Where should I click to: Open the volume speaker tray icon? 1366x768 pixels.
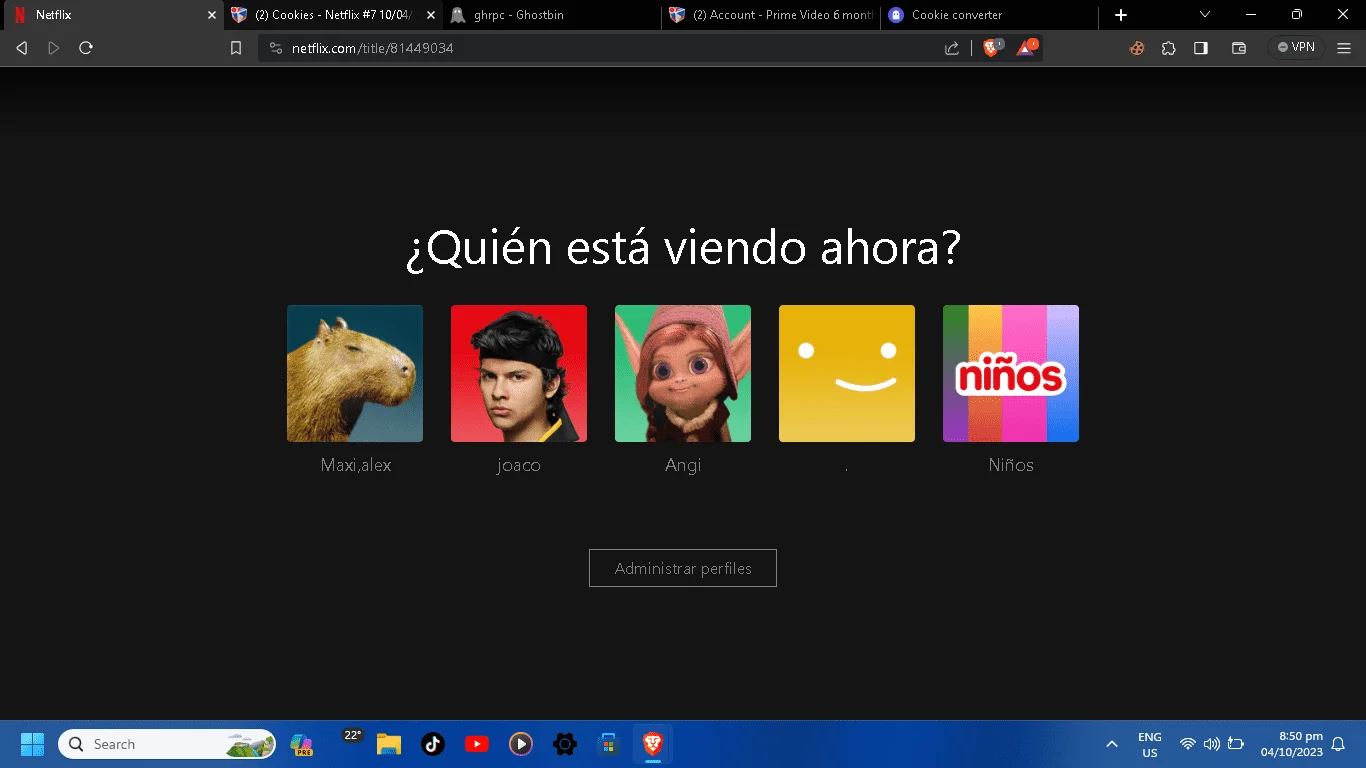tap(1212, 744)
